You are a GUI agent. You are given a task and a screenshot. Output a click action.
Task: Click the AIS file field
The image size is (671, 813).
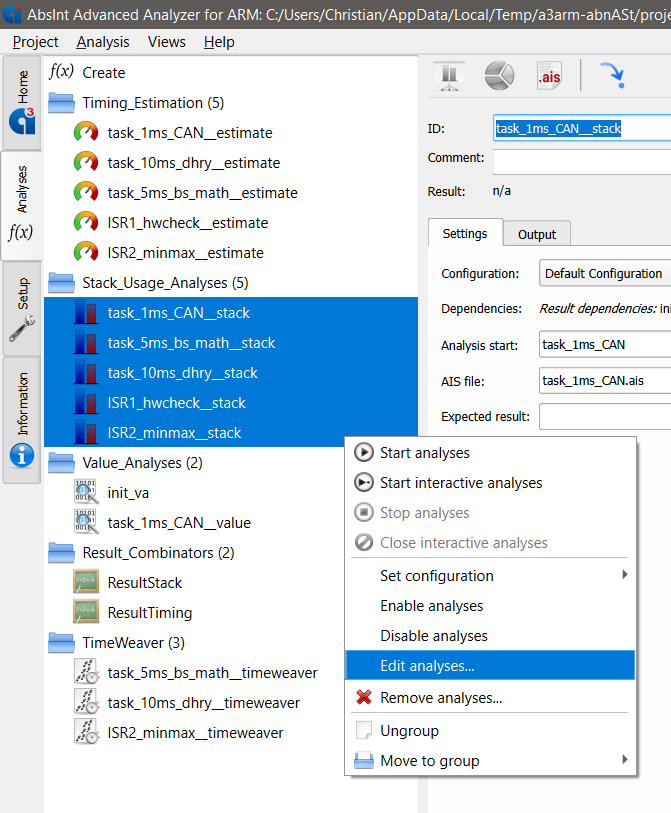coord(605,381)
